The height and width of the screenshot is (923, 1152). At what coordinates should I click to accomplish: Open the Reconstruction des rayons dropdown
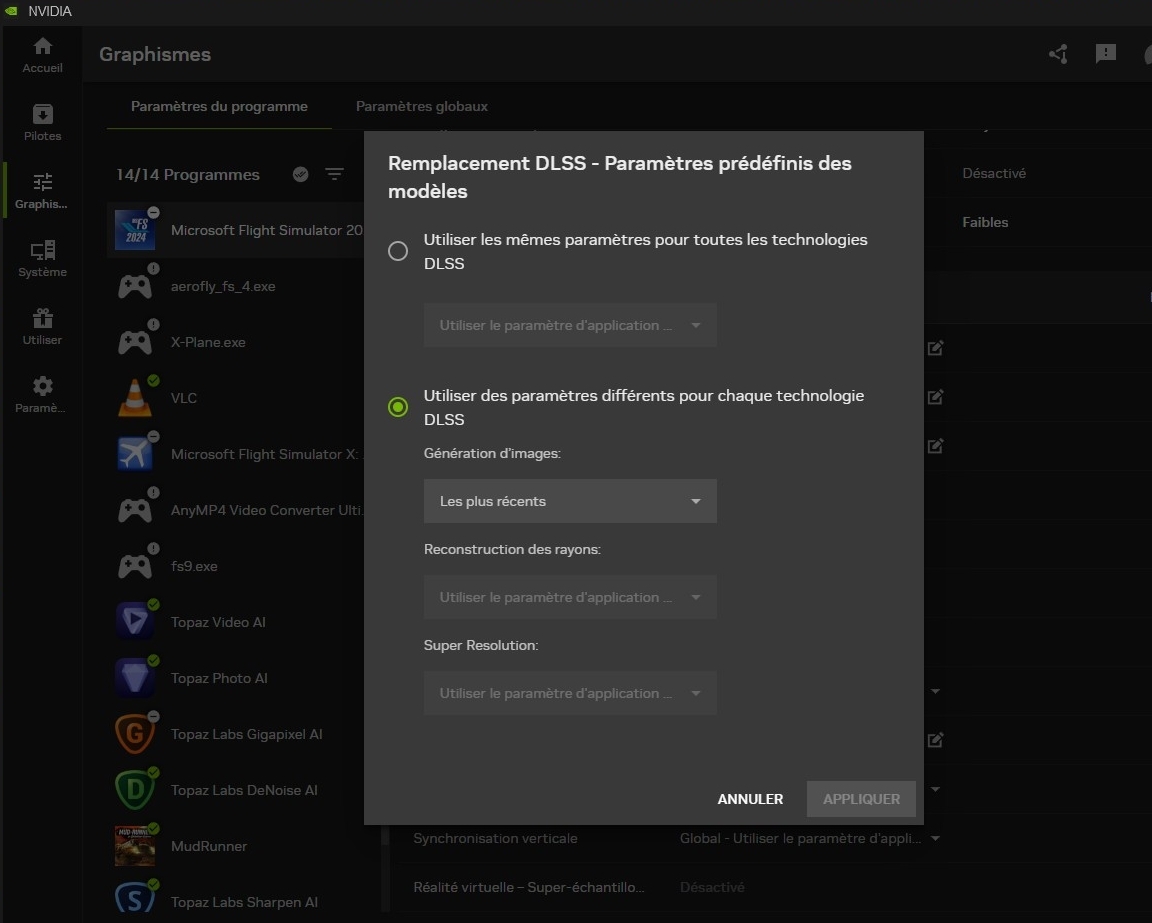pyautogui.click(x=570, y=597)
